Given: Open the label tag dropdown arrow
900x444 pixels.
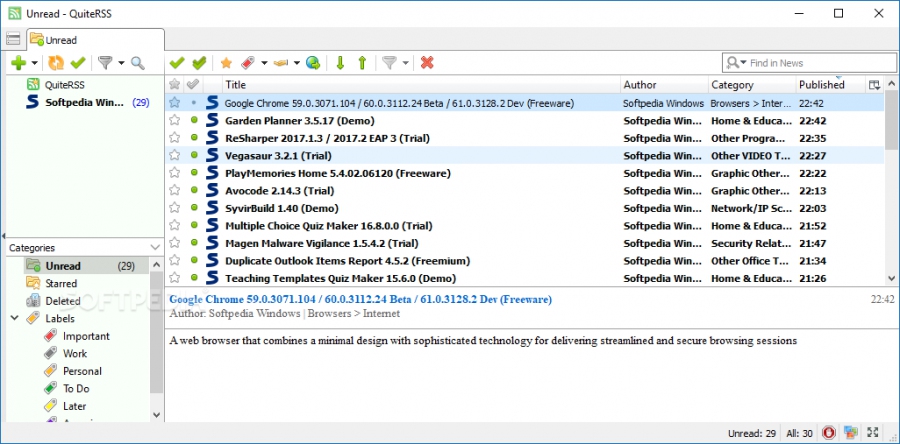Looking at the screenshot, I should 264,63.
